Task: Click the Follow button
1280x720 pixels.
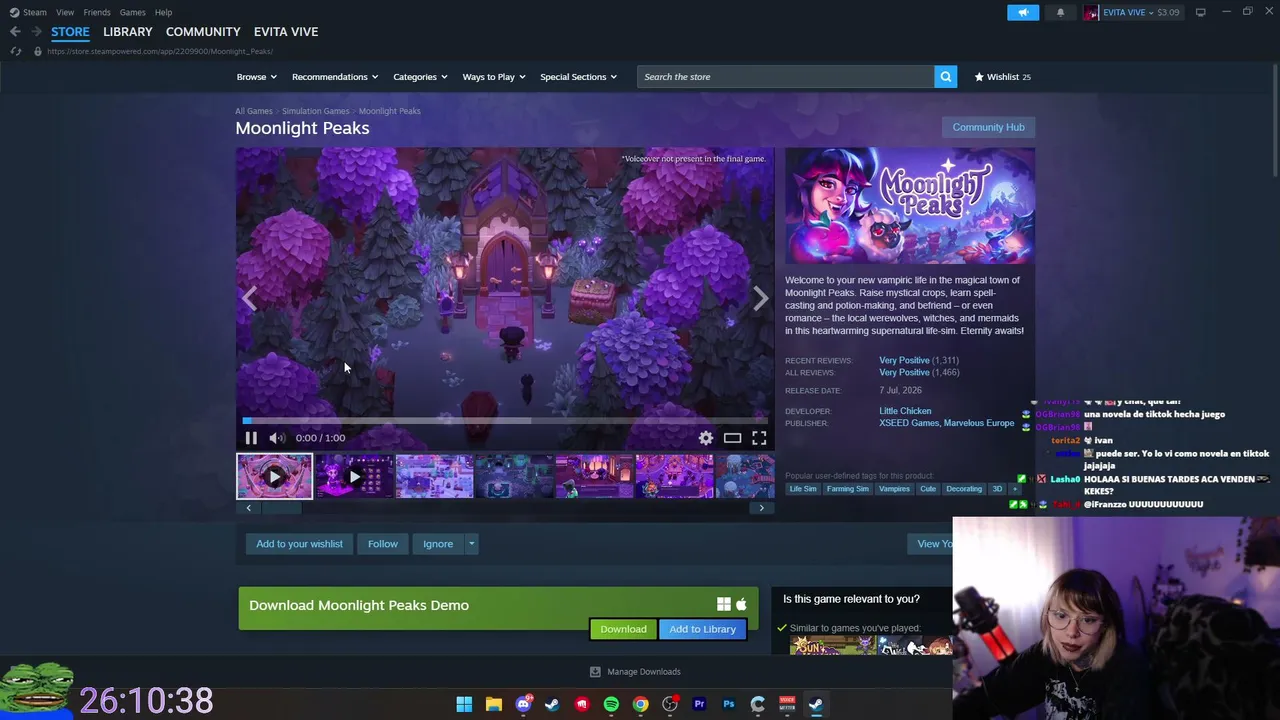Action: click(x=382, y=544)
